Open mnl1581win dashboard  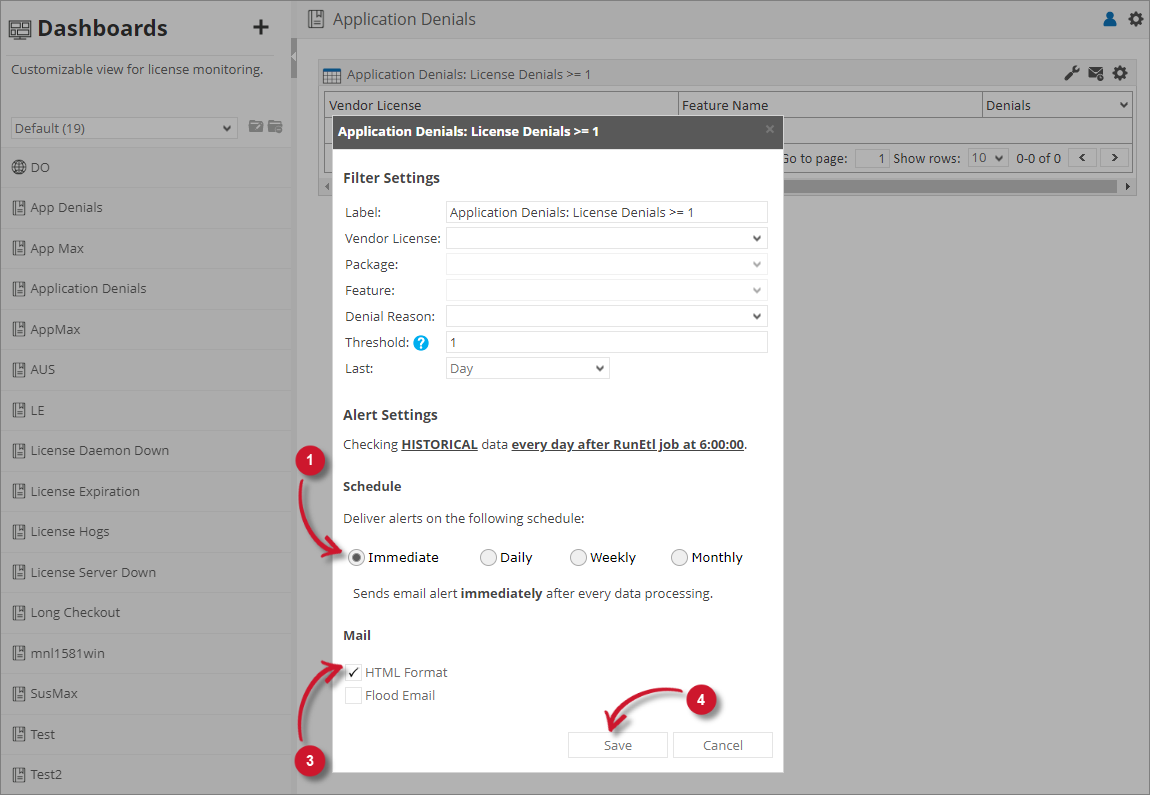coord(146,653)
